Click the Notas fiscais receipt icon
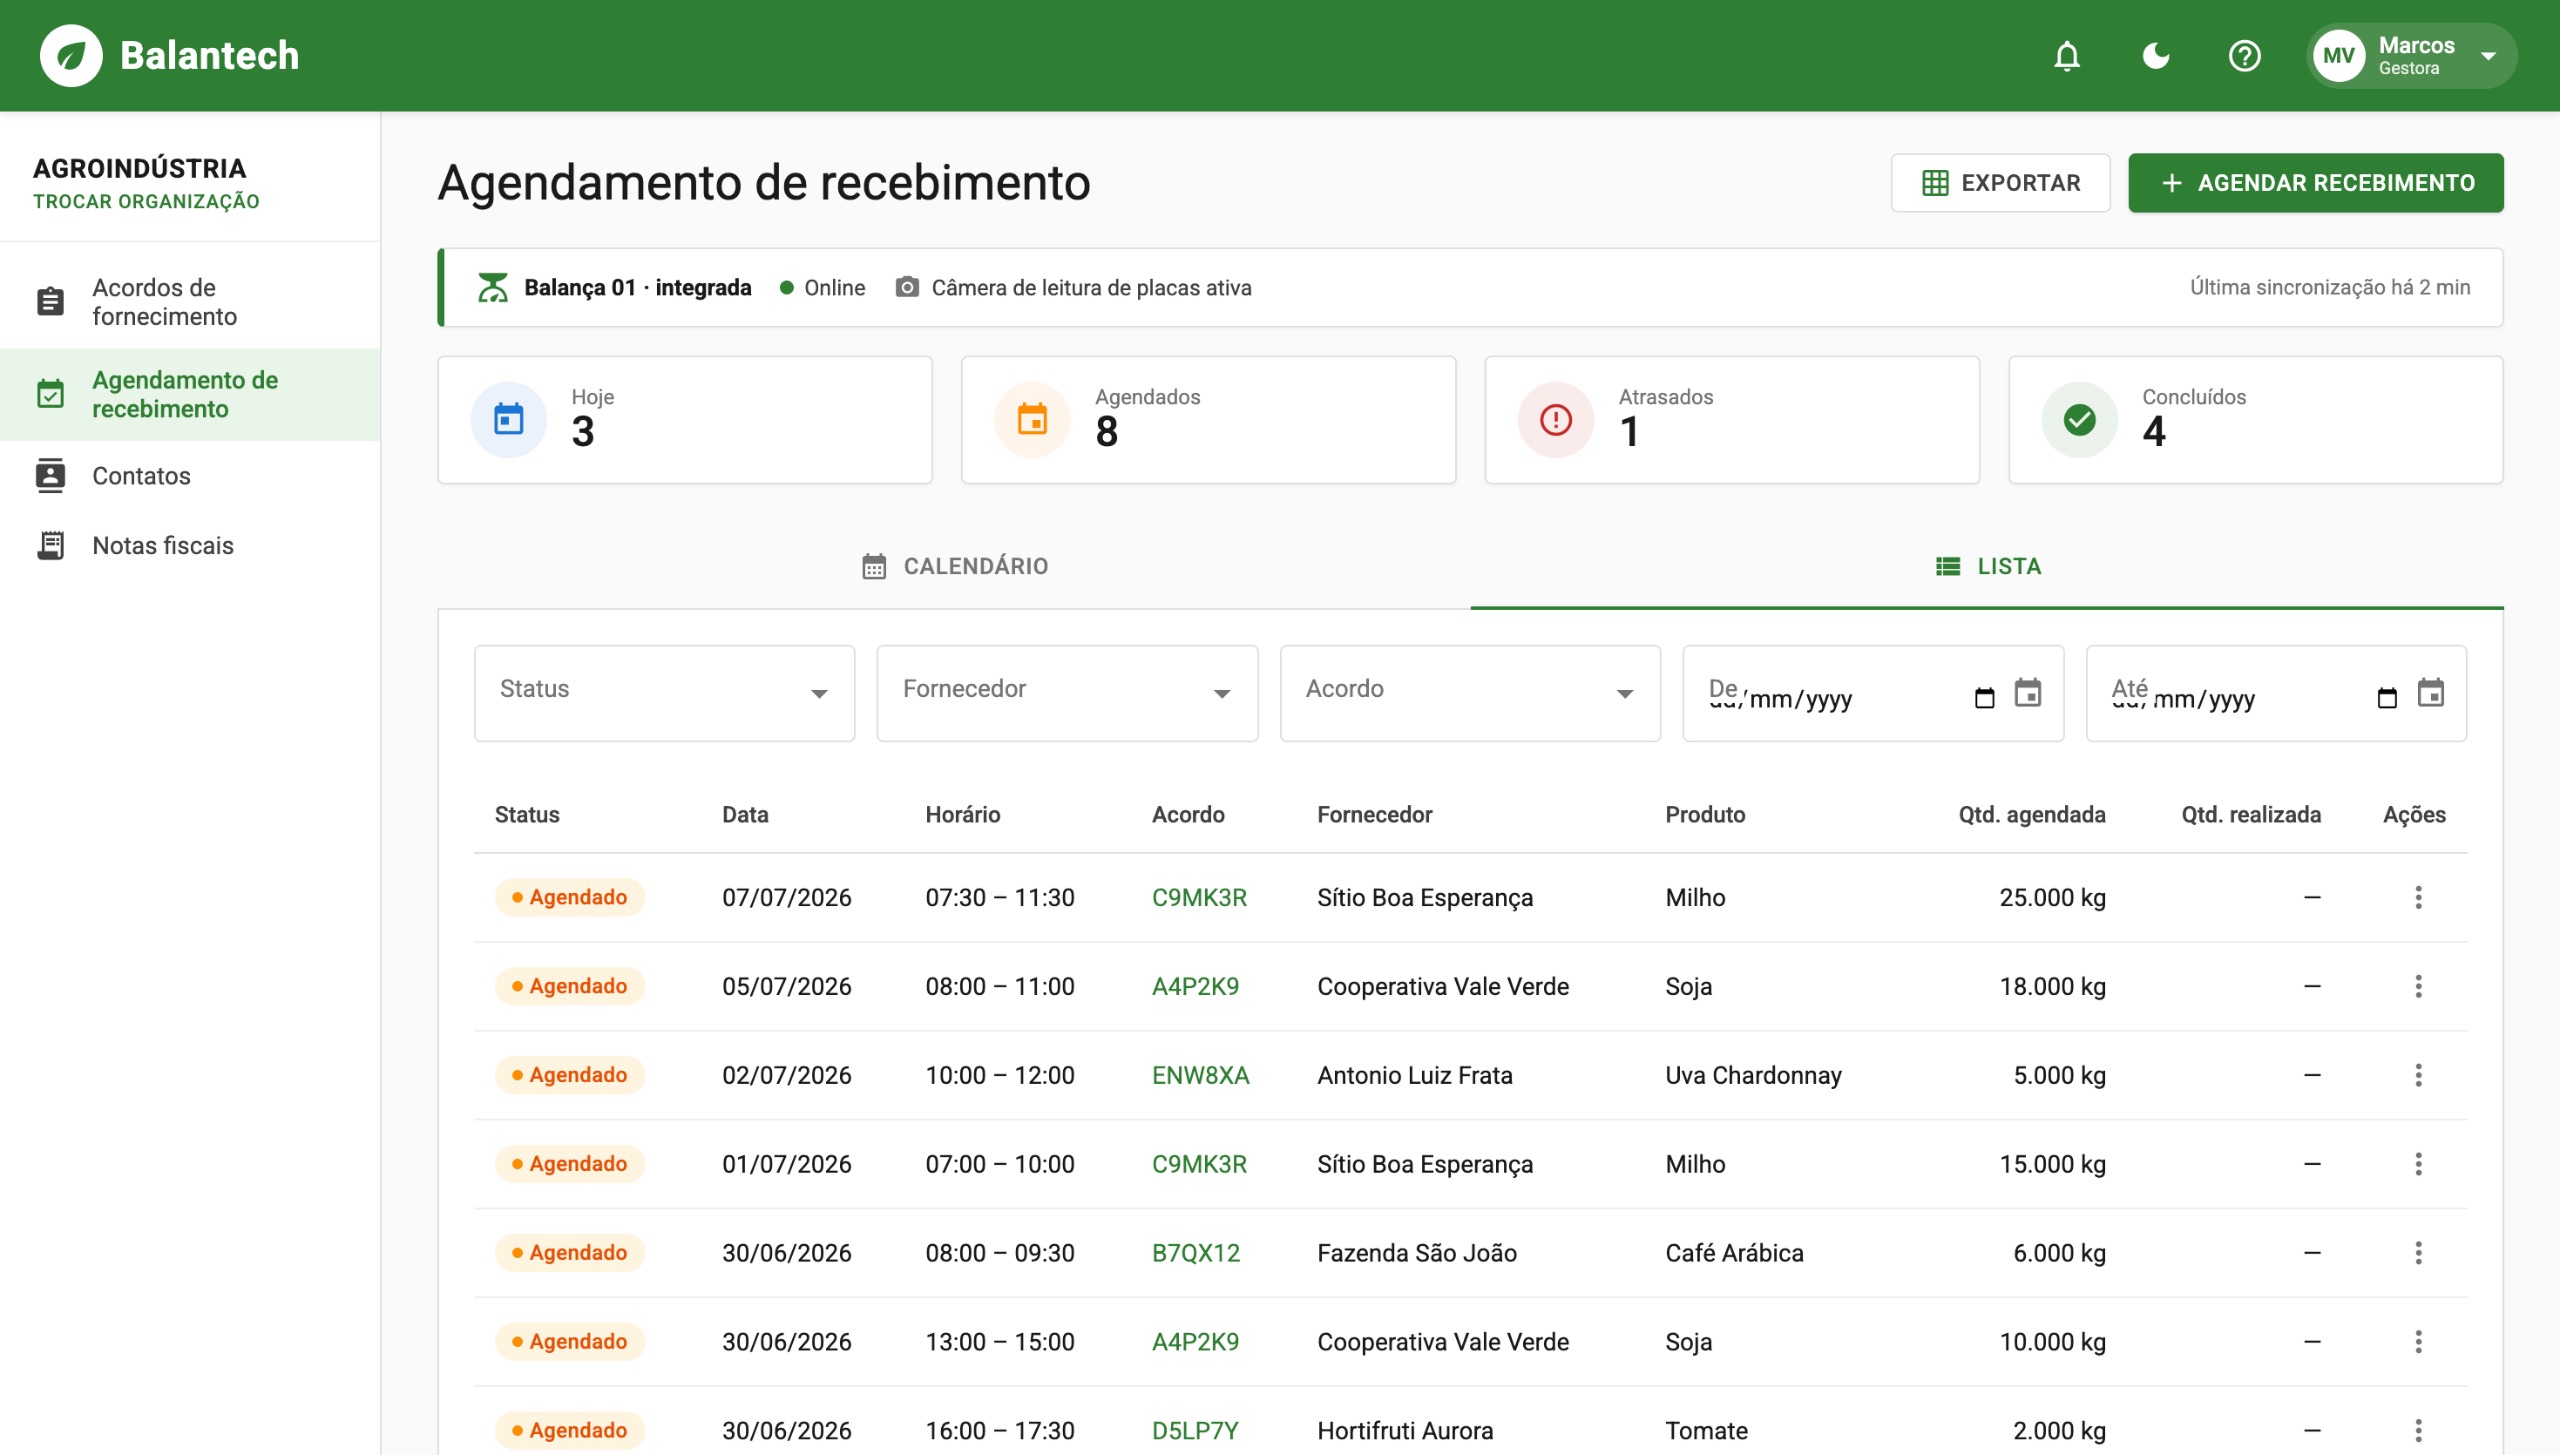This screenshot has height=1455, width=2560. coord(50,545)
